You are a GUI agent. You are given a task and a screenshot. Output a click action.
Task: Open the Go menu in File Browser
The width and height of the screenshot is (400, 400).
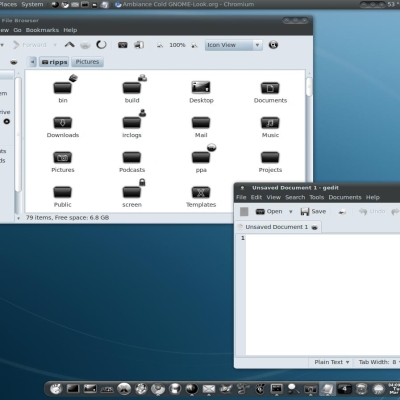point(17,30)
